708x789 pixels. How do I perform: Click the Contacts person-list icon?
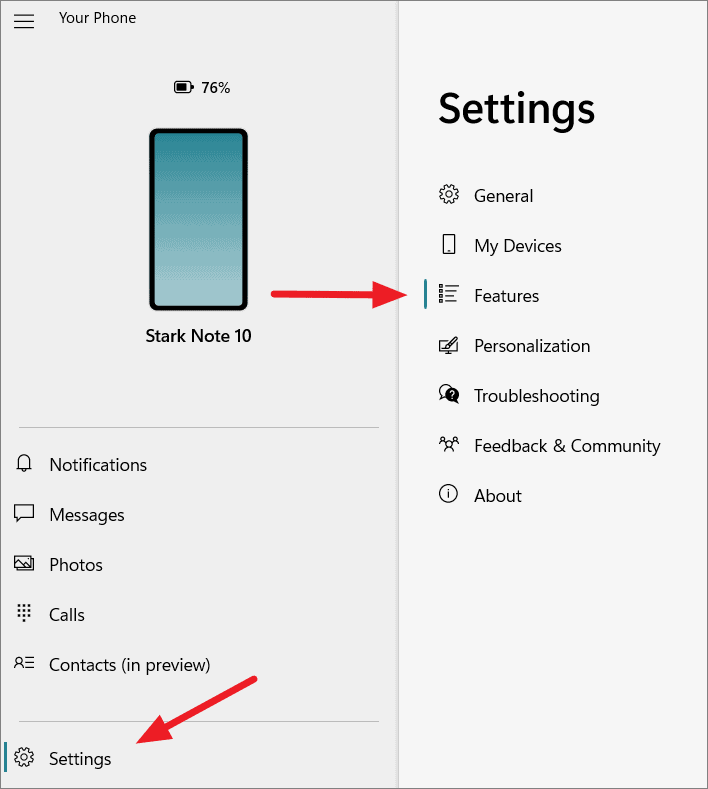pyautogui.click(x=24, y=663)
